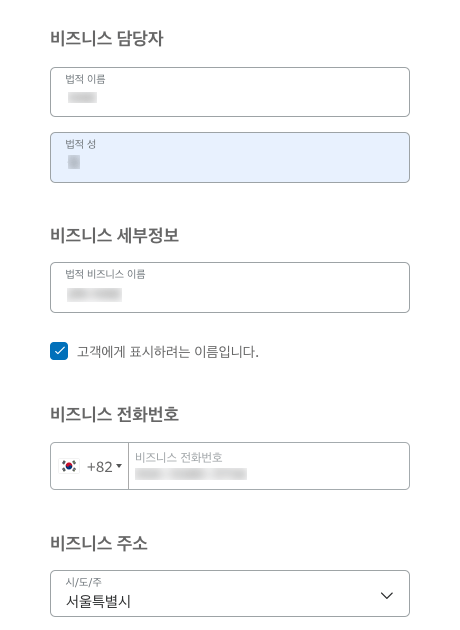Click into the highlighted 법적 성 field
The height and width of the screenshot is (630, 460).
click(230, 158)
